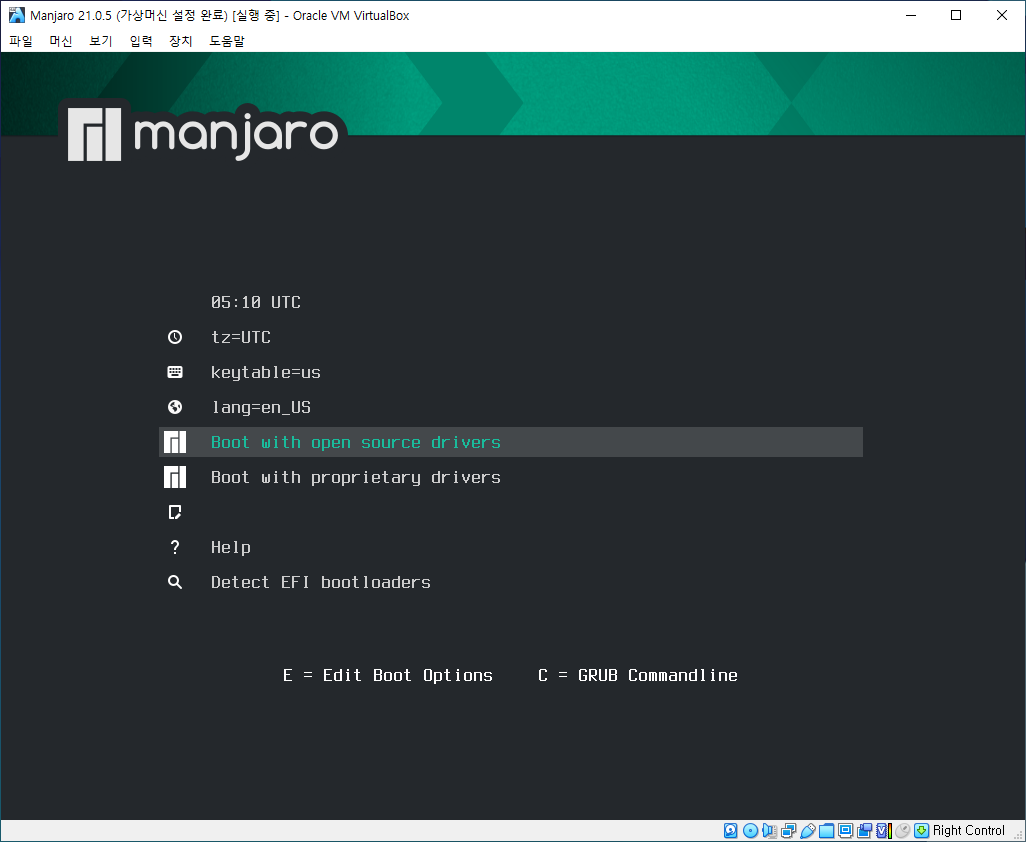Viewport: 1026px width, 842px height.
Task: Select Detect EFI bootloaders
Action: [x=321, y=582]
